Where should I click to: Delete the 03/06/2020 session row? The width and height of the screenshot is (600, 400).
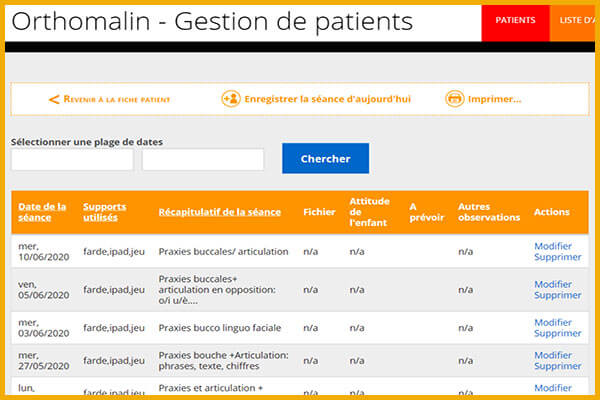tap(558, 333)
